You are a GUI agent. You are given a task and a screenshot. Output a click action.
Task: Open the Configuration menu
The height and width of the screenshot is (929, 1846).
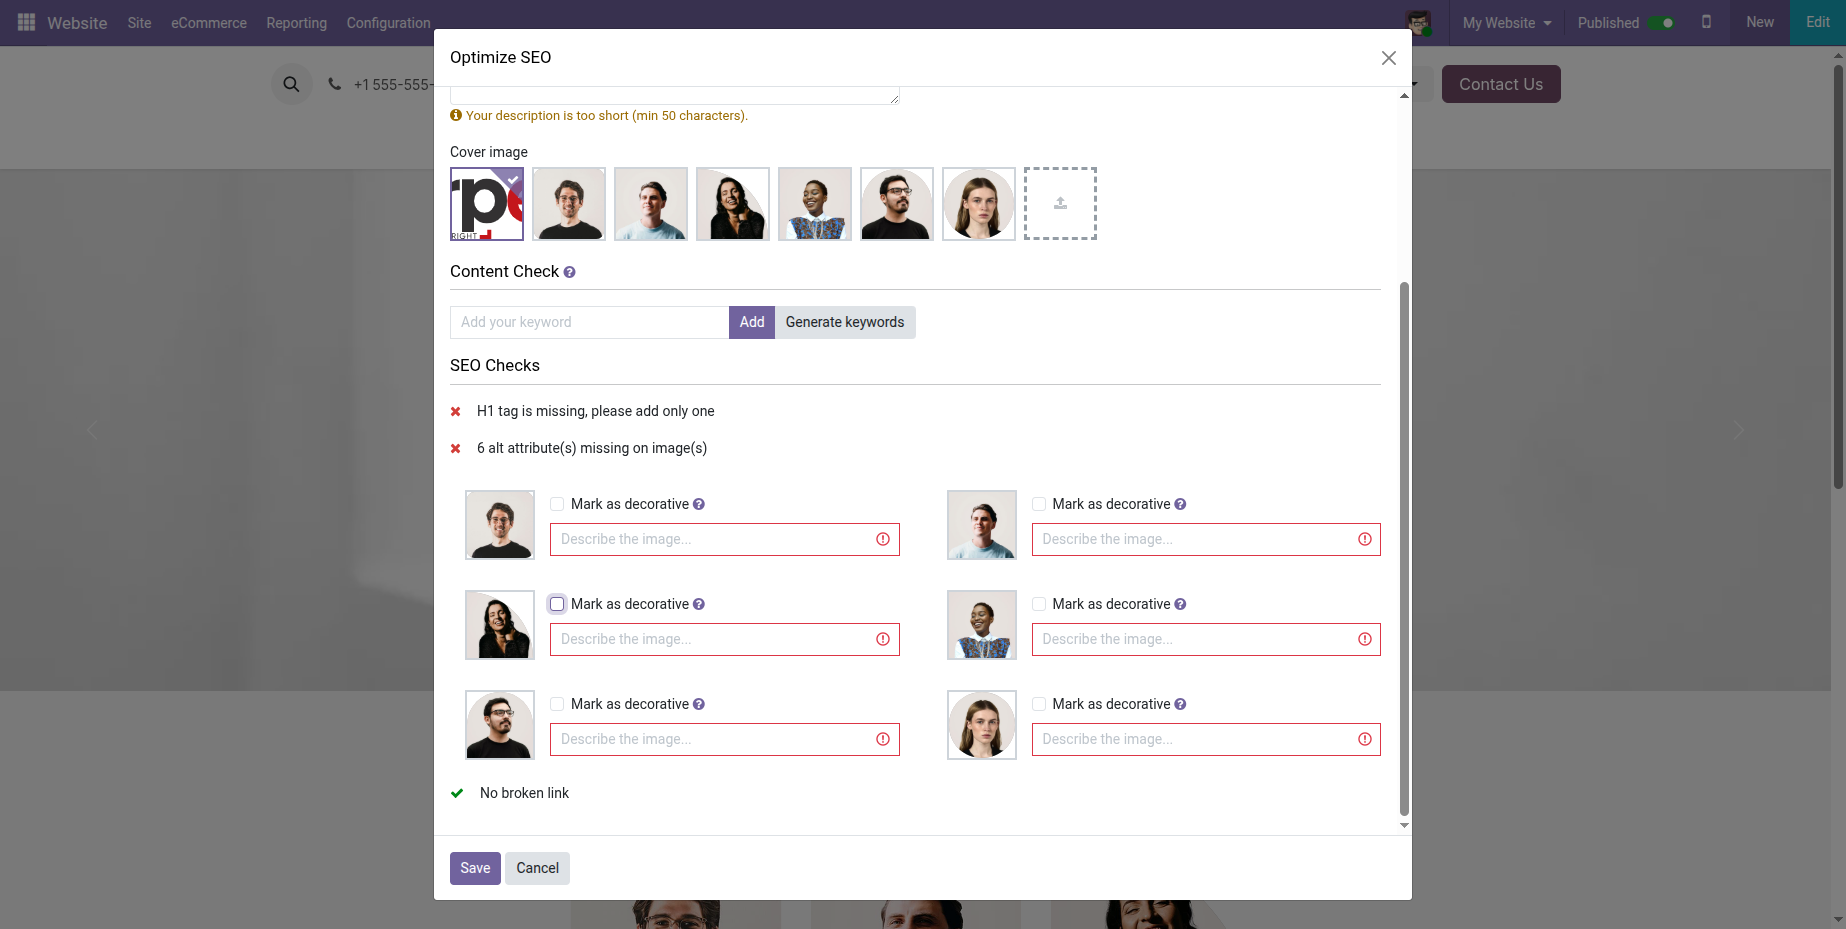[x=388, y=23]
